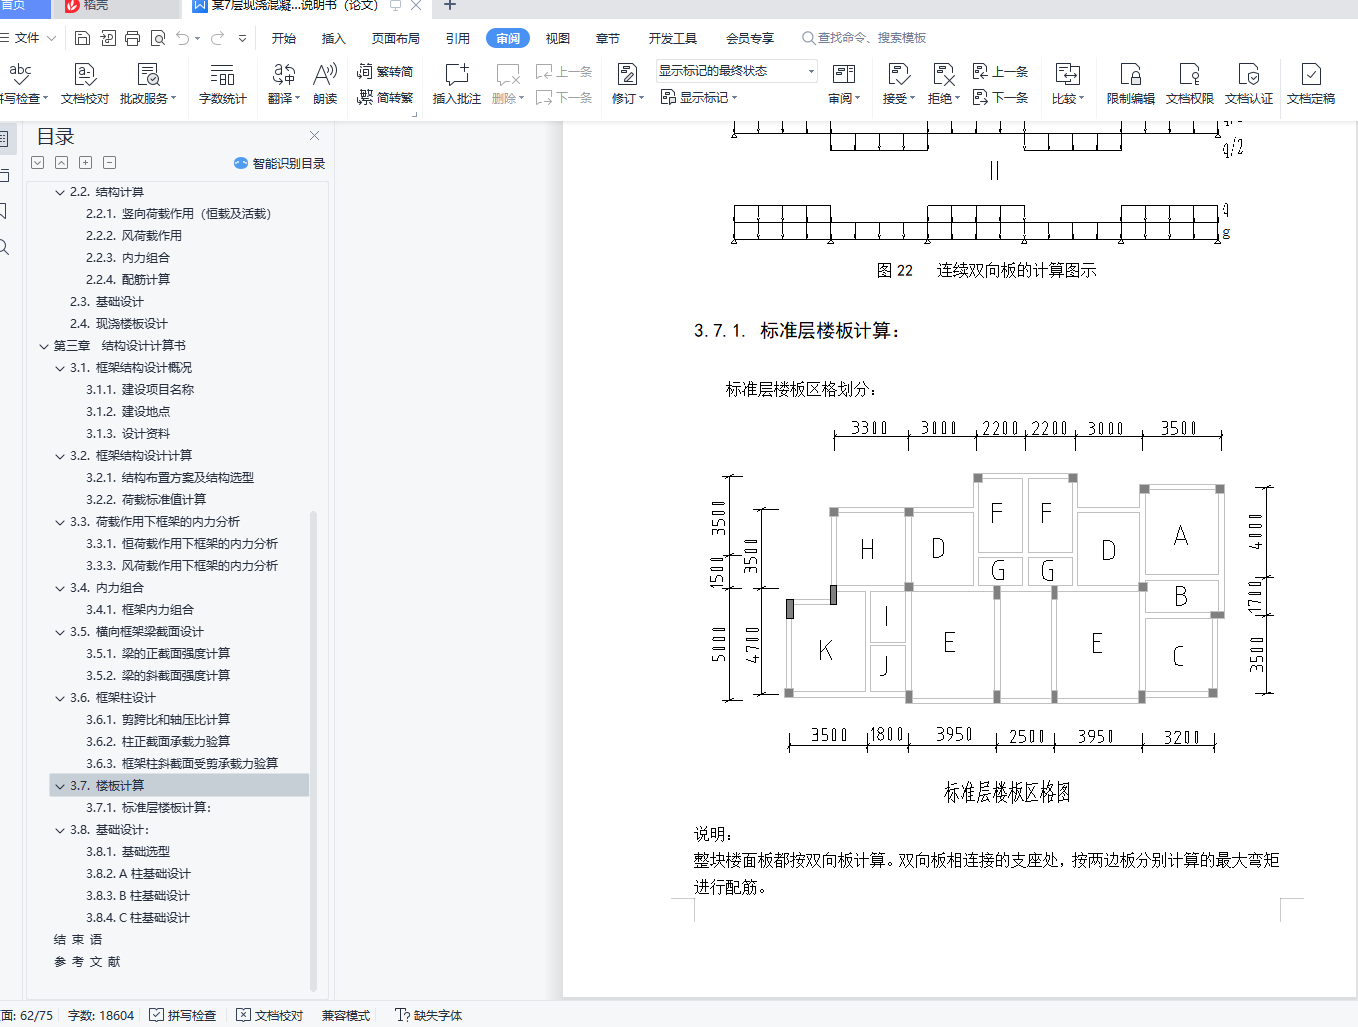Open the 文档校对 tool in ribbon
This screenshot has height=1027, width=1358.
click(84, 84)
